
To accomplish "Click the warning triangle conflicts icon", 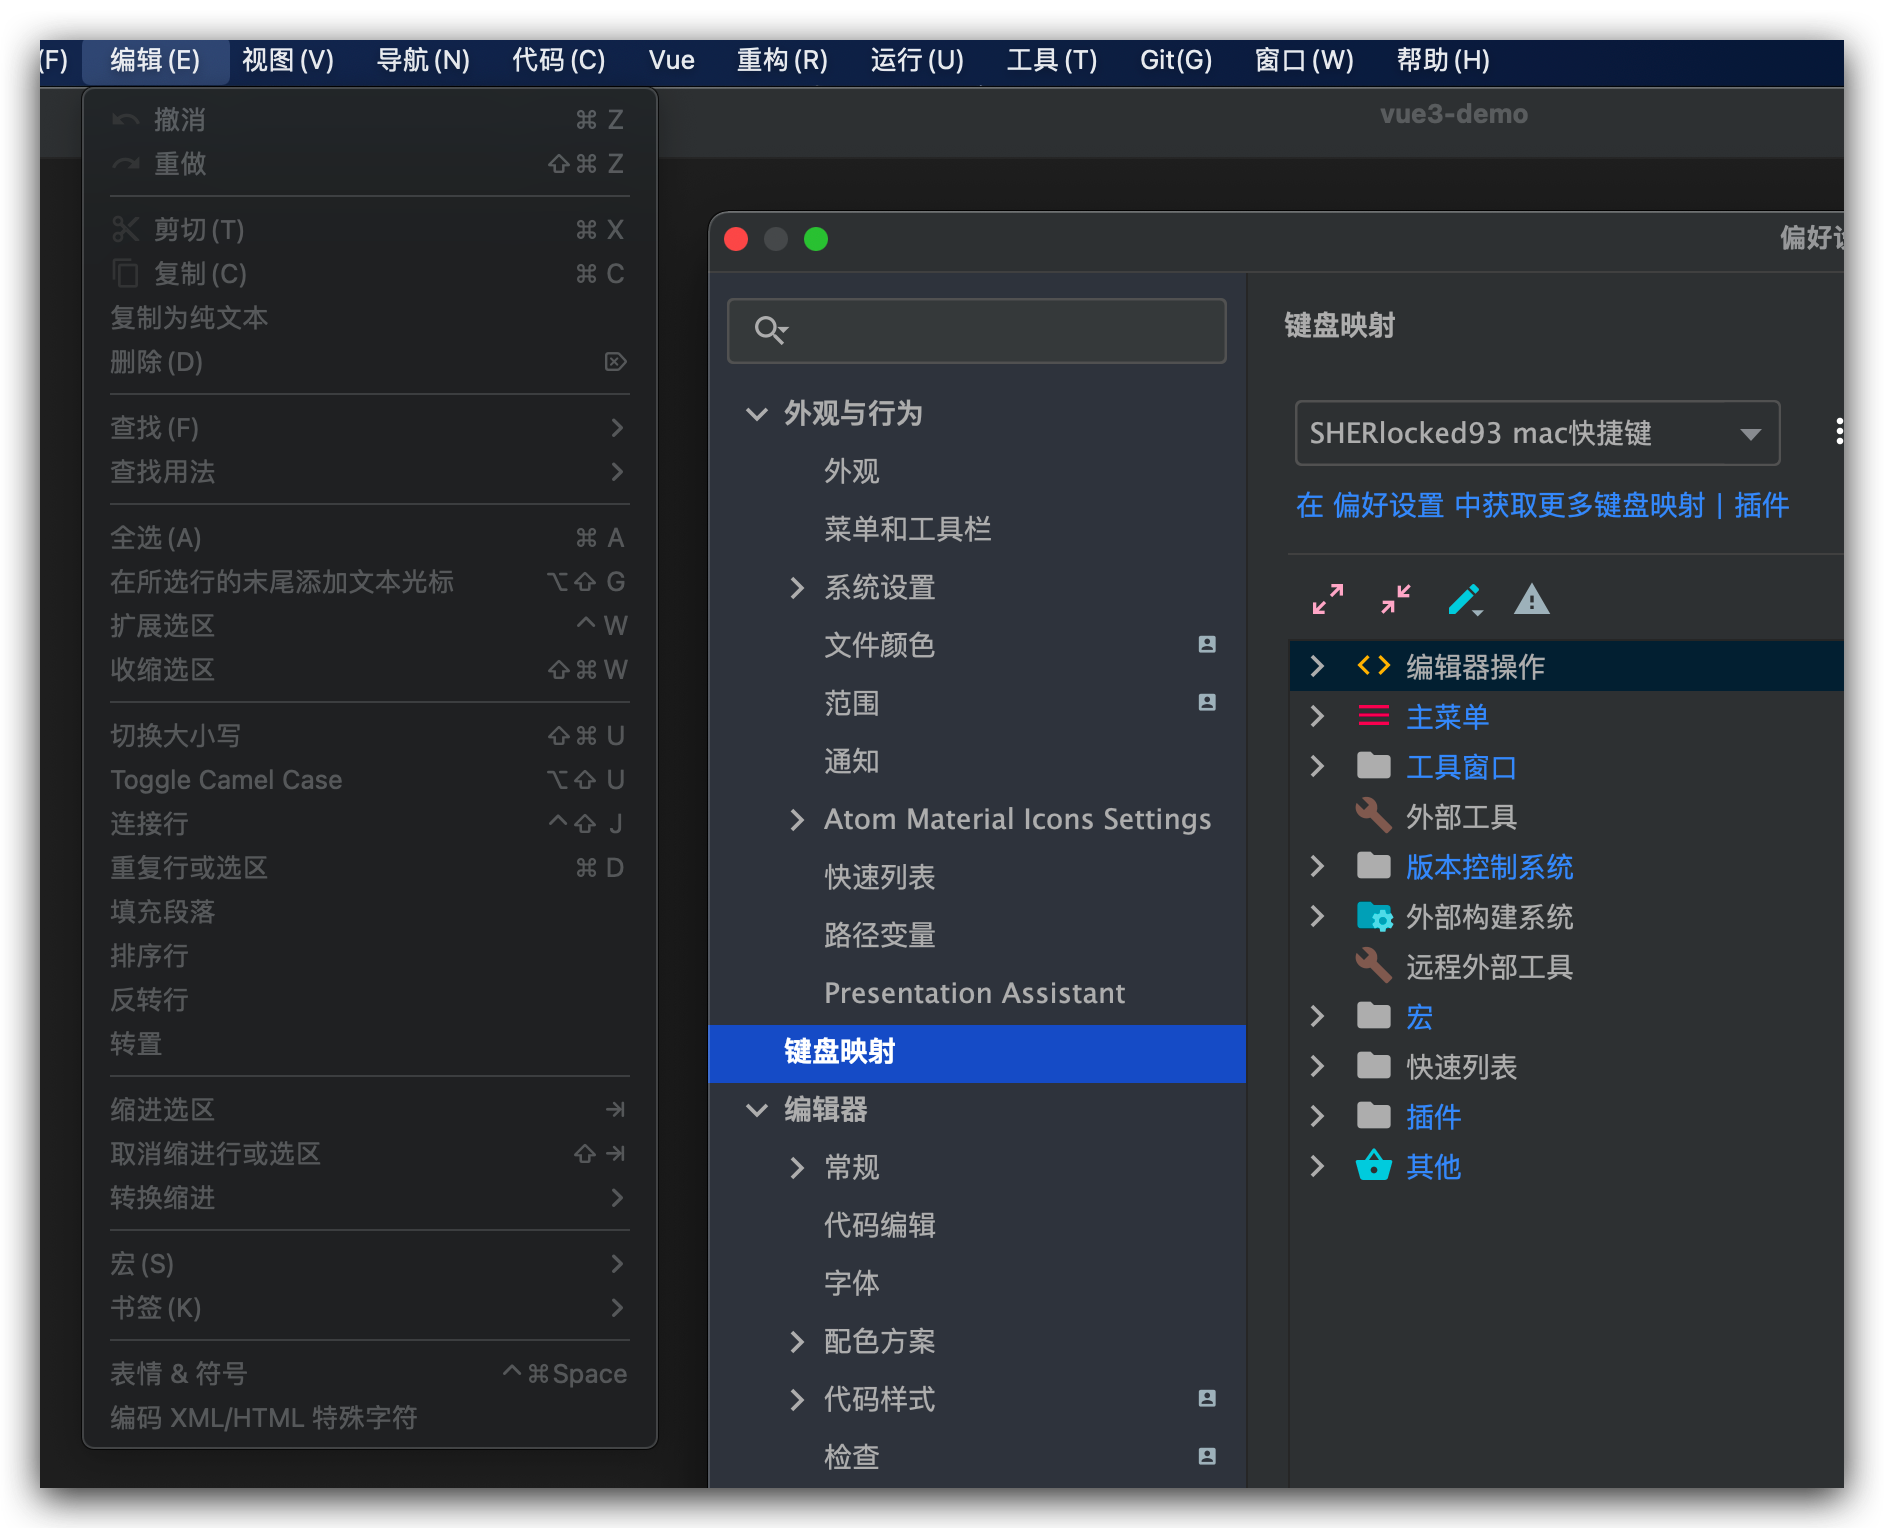I will [1532, 599].
